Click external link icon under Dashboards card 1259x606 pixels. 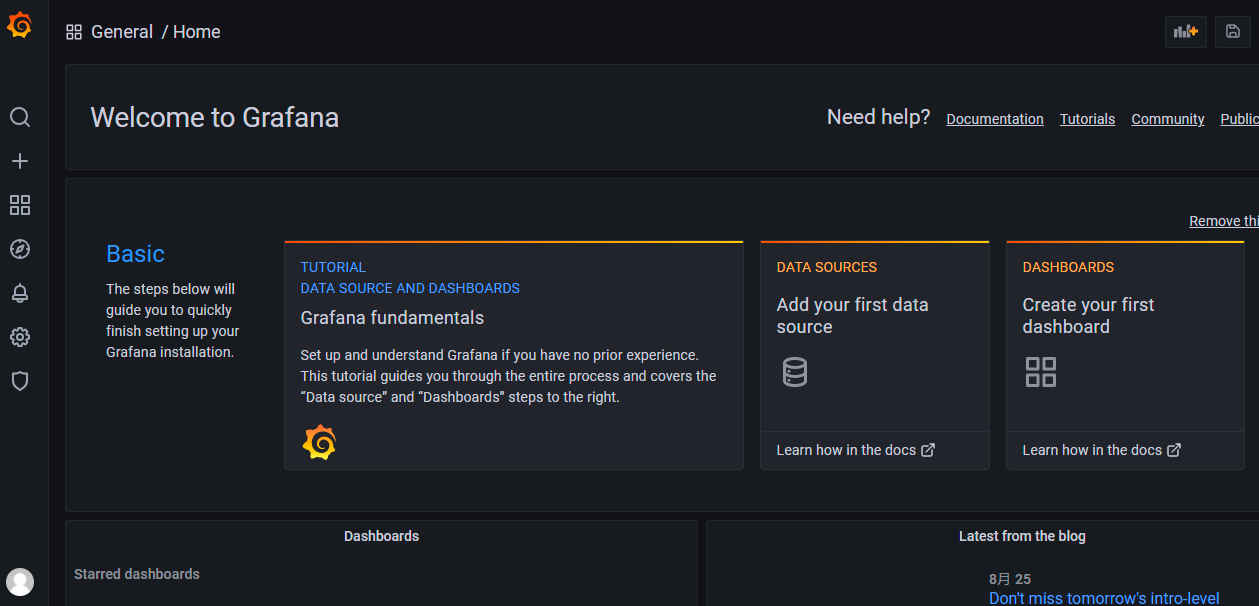click(1174, 450)
